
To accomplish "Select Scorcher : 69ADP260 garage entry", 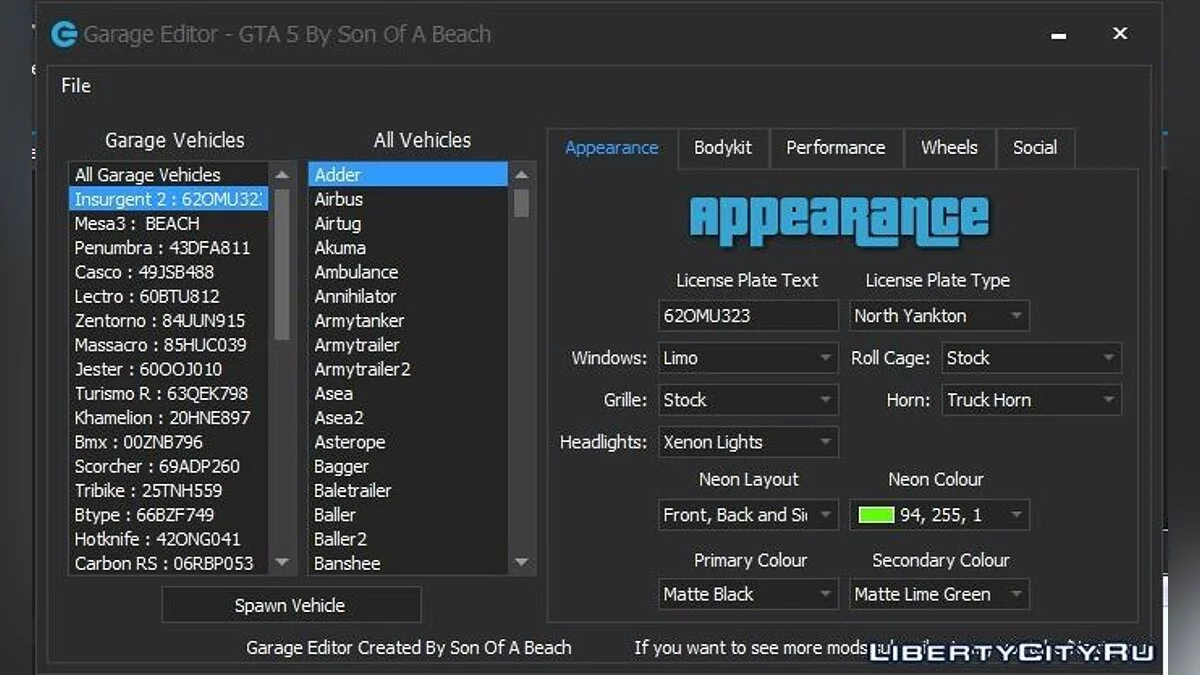I will pos(168,466).
